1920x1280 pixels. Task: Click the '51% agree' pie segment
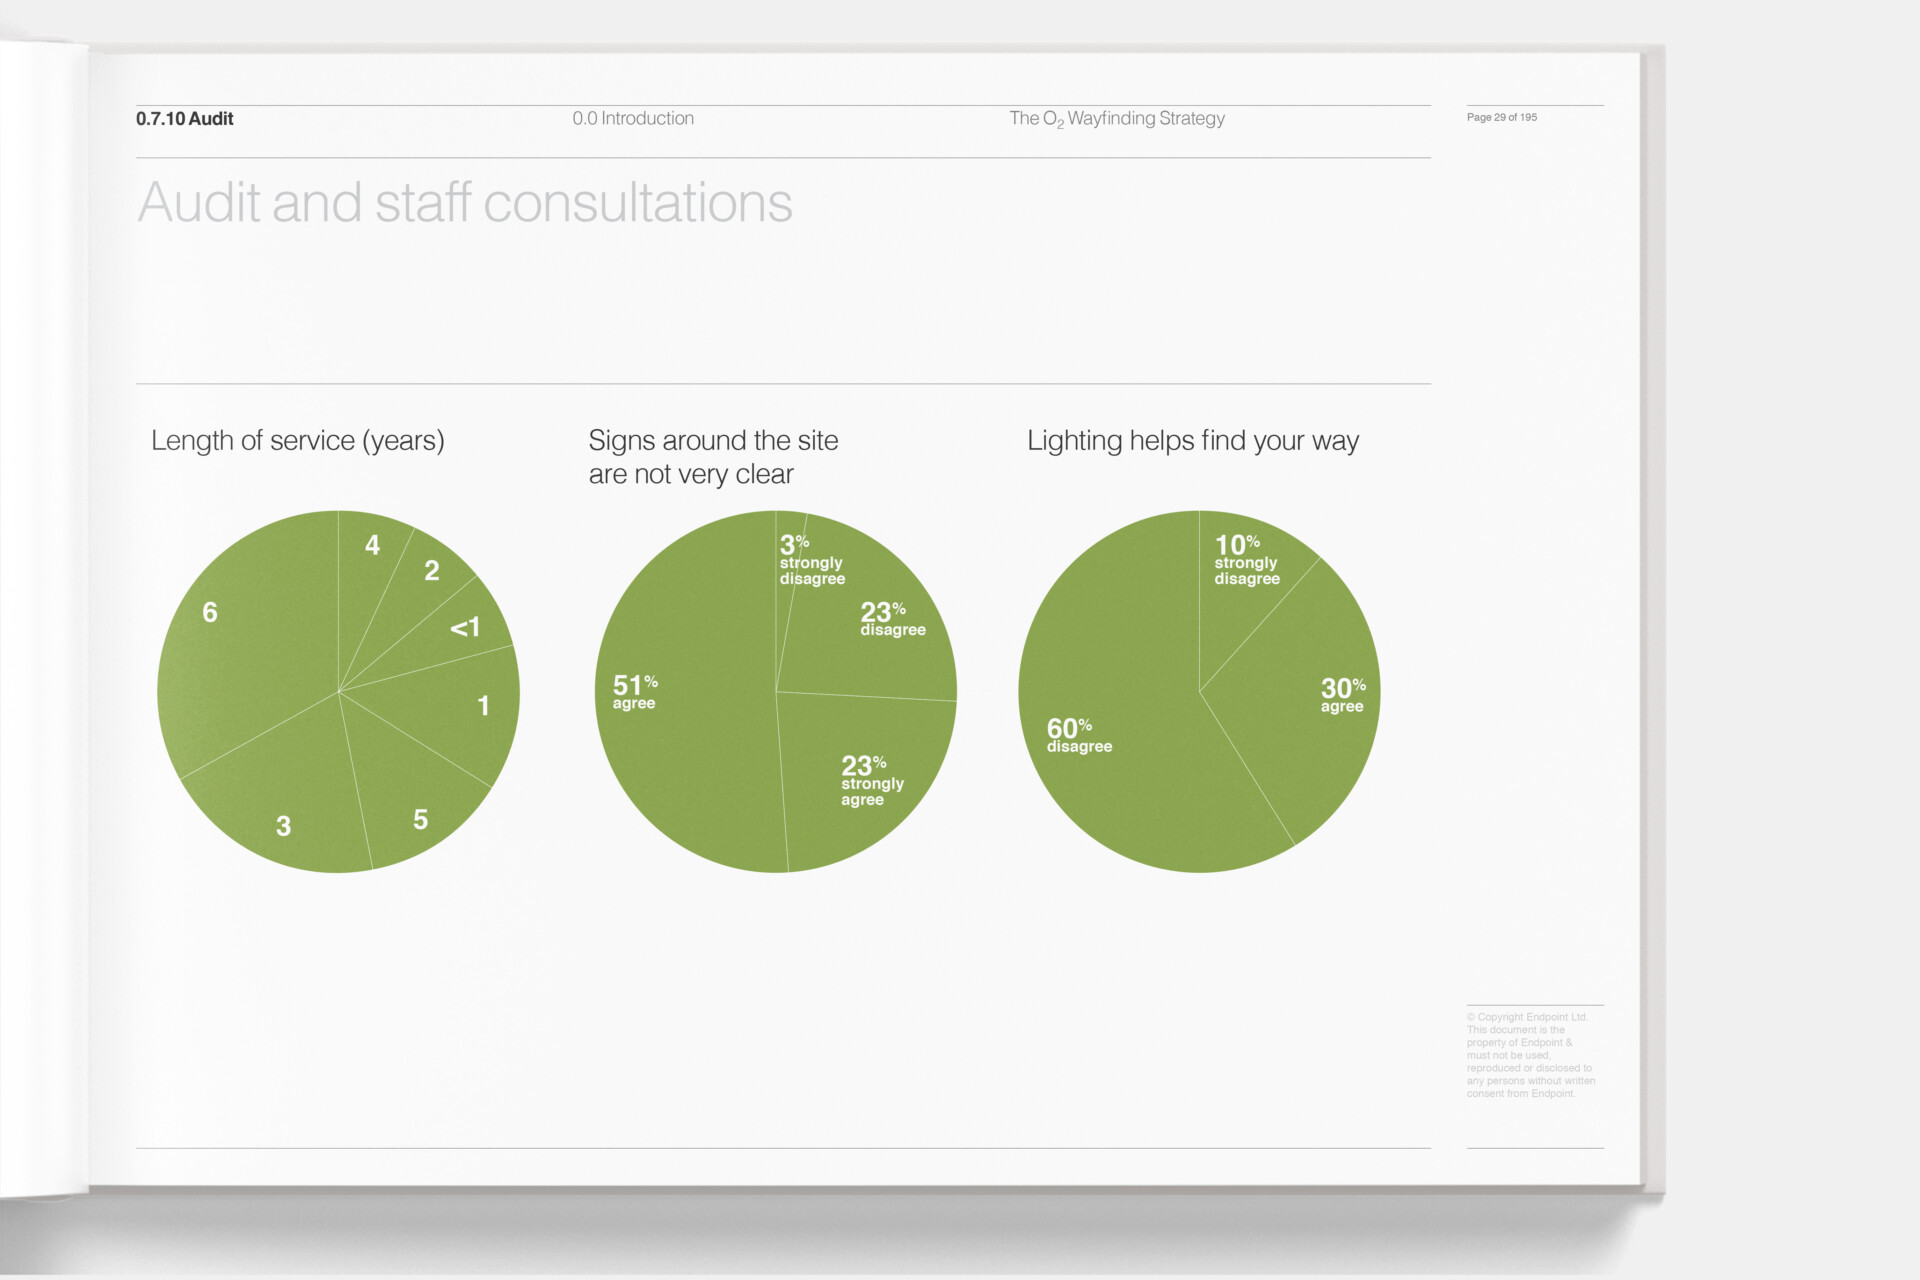[x=680, y=692]
